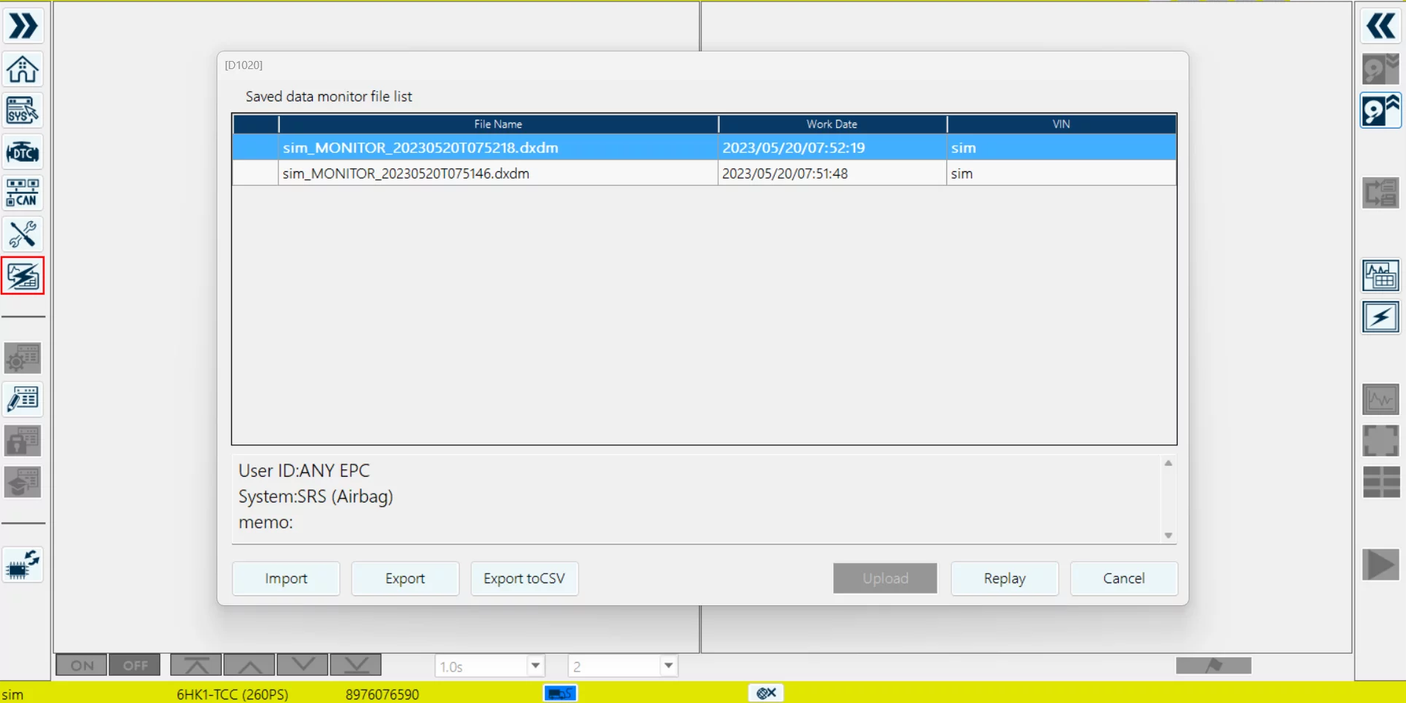This screenshot has height=703, width=1406.
Task: Open the 1.0s interval dropdown
Action: 489,665
